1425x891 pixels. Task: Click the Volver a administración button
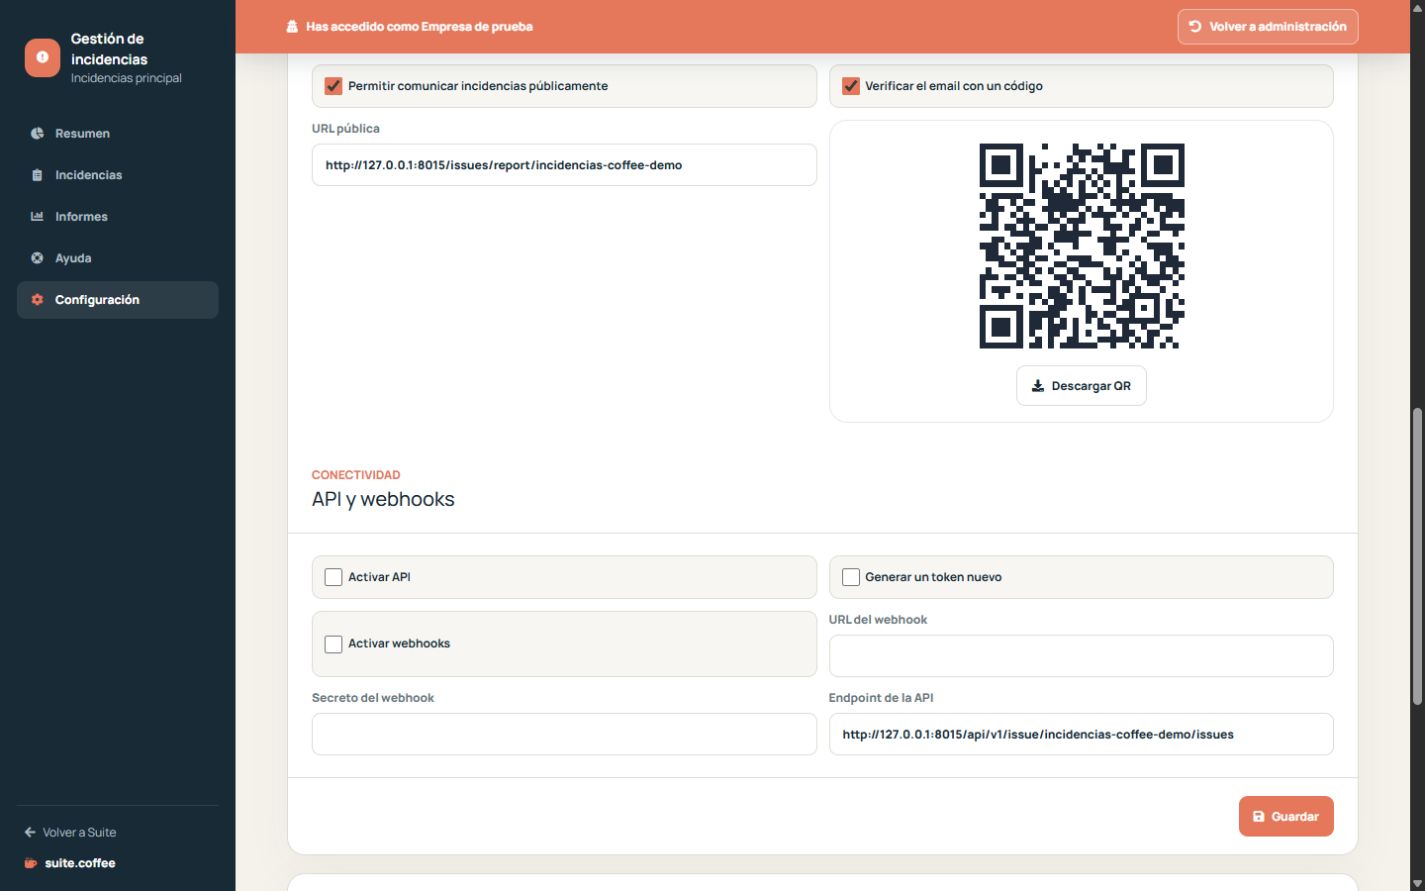click(x=1267, y=27)
